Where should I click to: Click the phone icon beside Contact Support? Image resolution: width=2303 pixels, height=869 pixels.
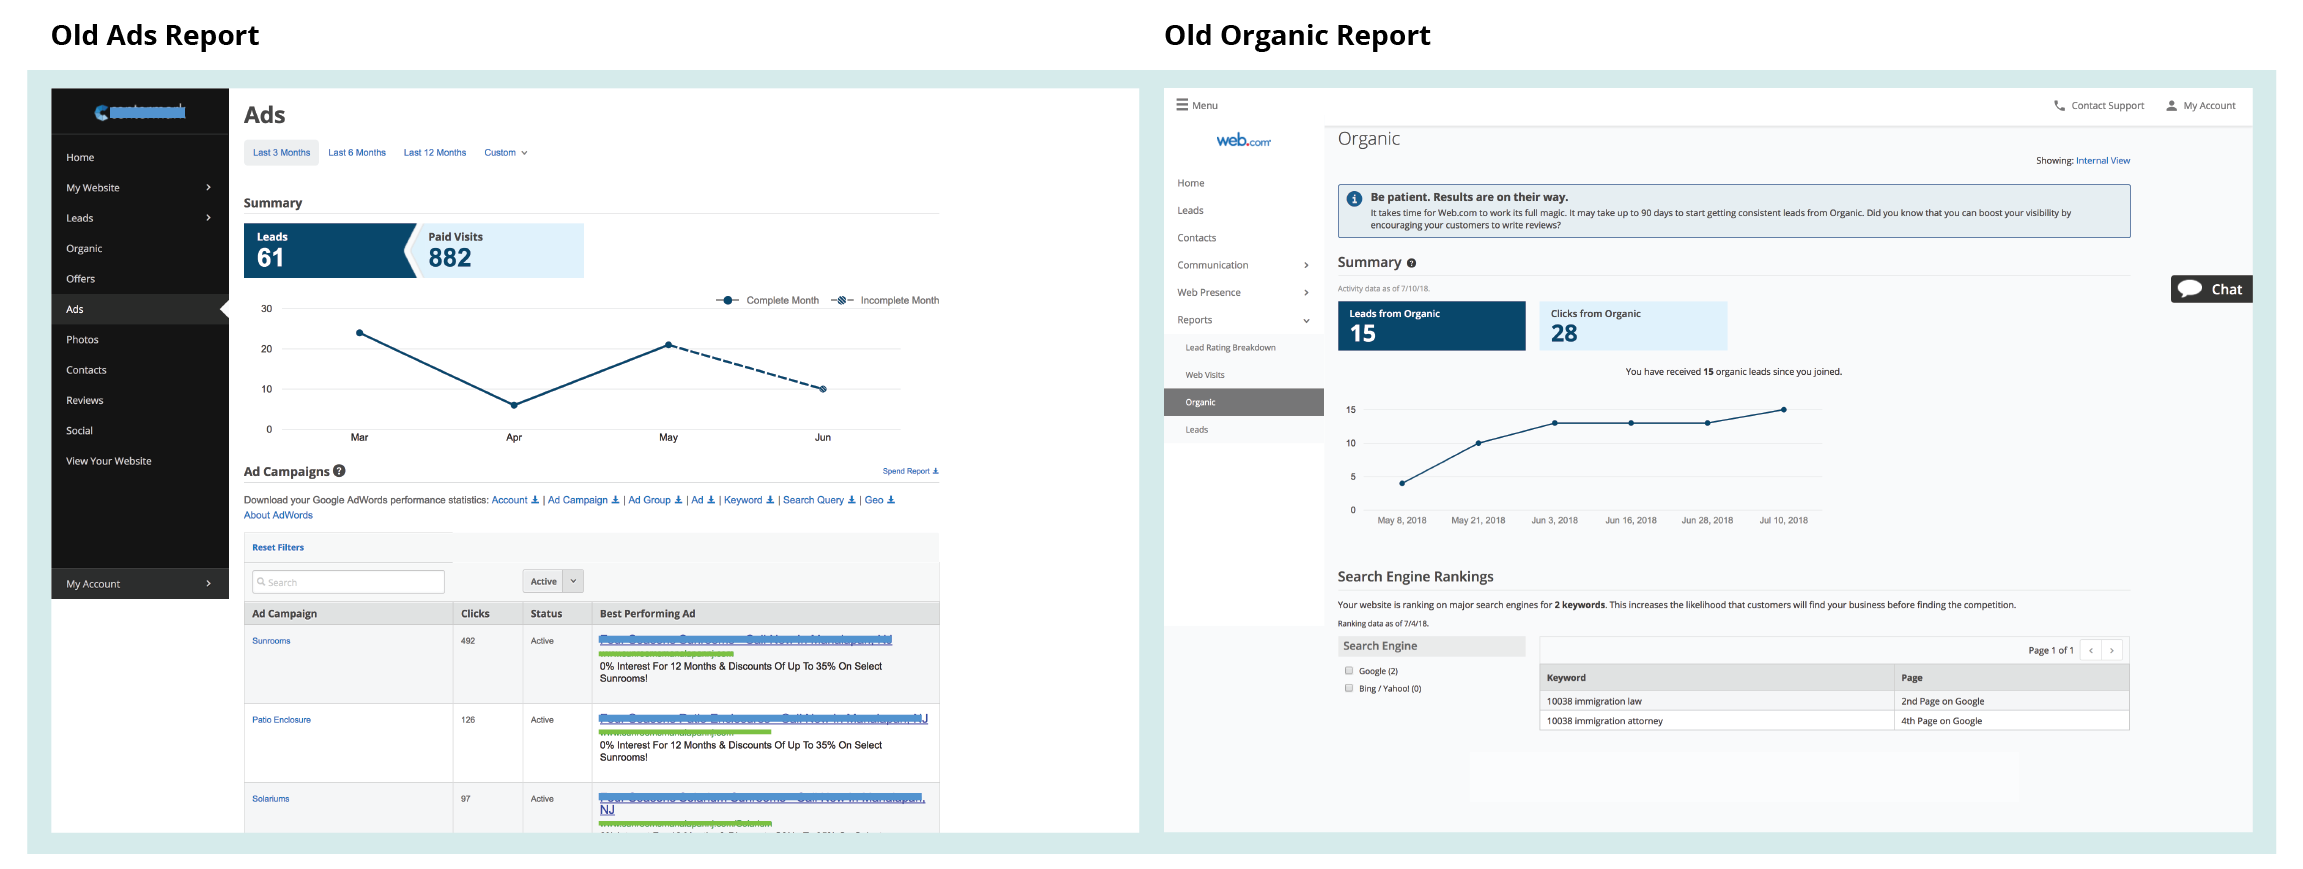click(2059, 105)
